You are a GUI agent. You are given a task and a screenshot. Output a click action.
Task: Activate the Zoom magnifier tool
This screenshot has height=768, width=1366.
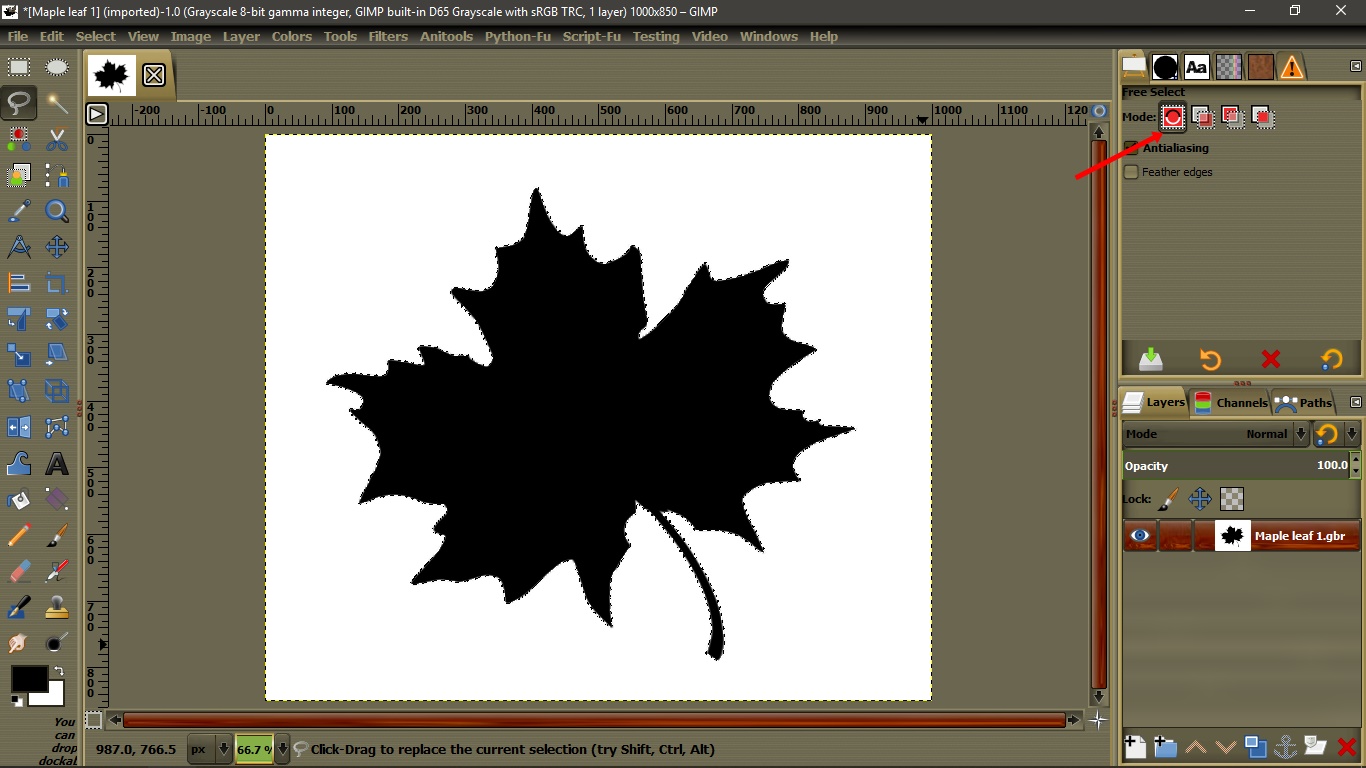(x=57, y=211)
